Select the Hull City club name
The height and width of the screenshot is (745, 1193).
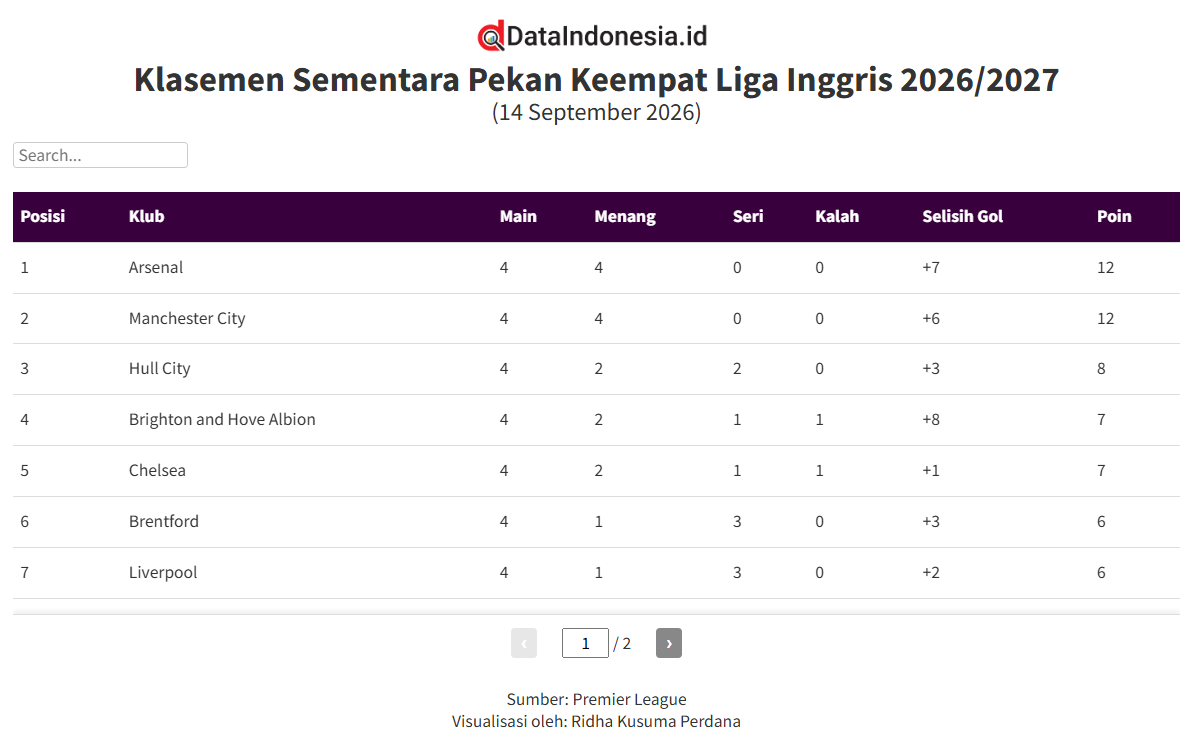click(x=160, y=369)
